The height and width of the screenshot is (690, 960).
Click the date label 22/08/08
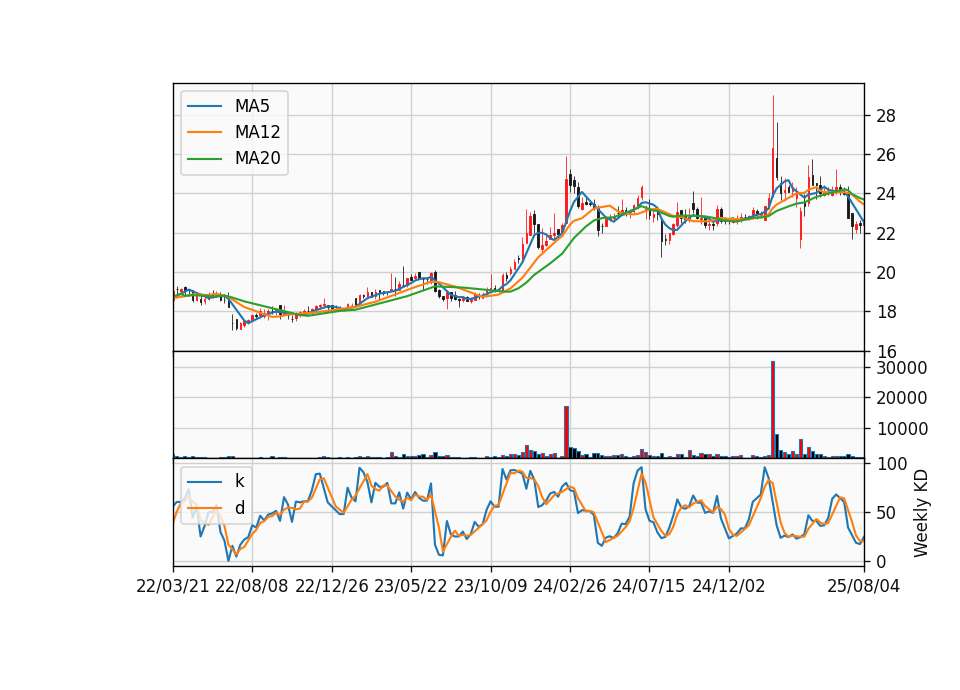[252, 586]
